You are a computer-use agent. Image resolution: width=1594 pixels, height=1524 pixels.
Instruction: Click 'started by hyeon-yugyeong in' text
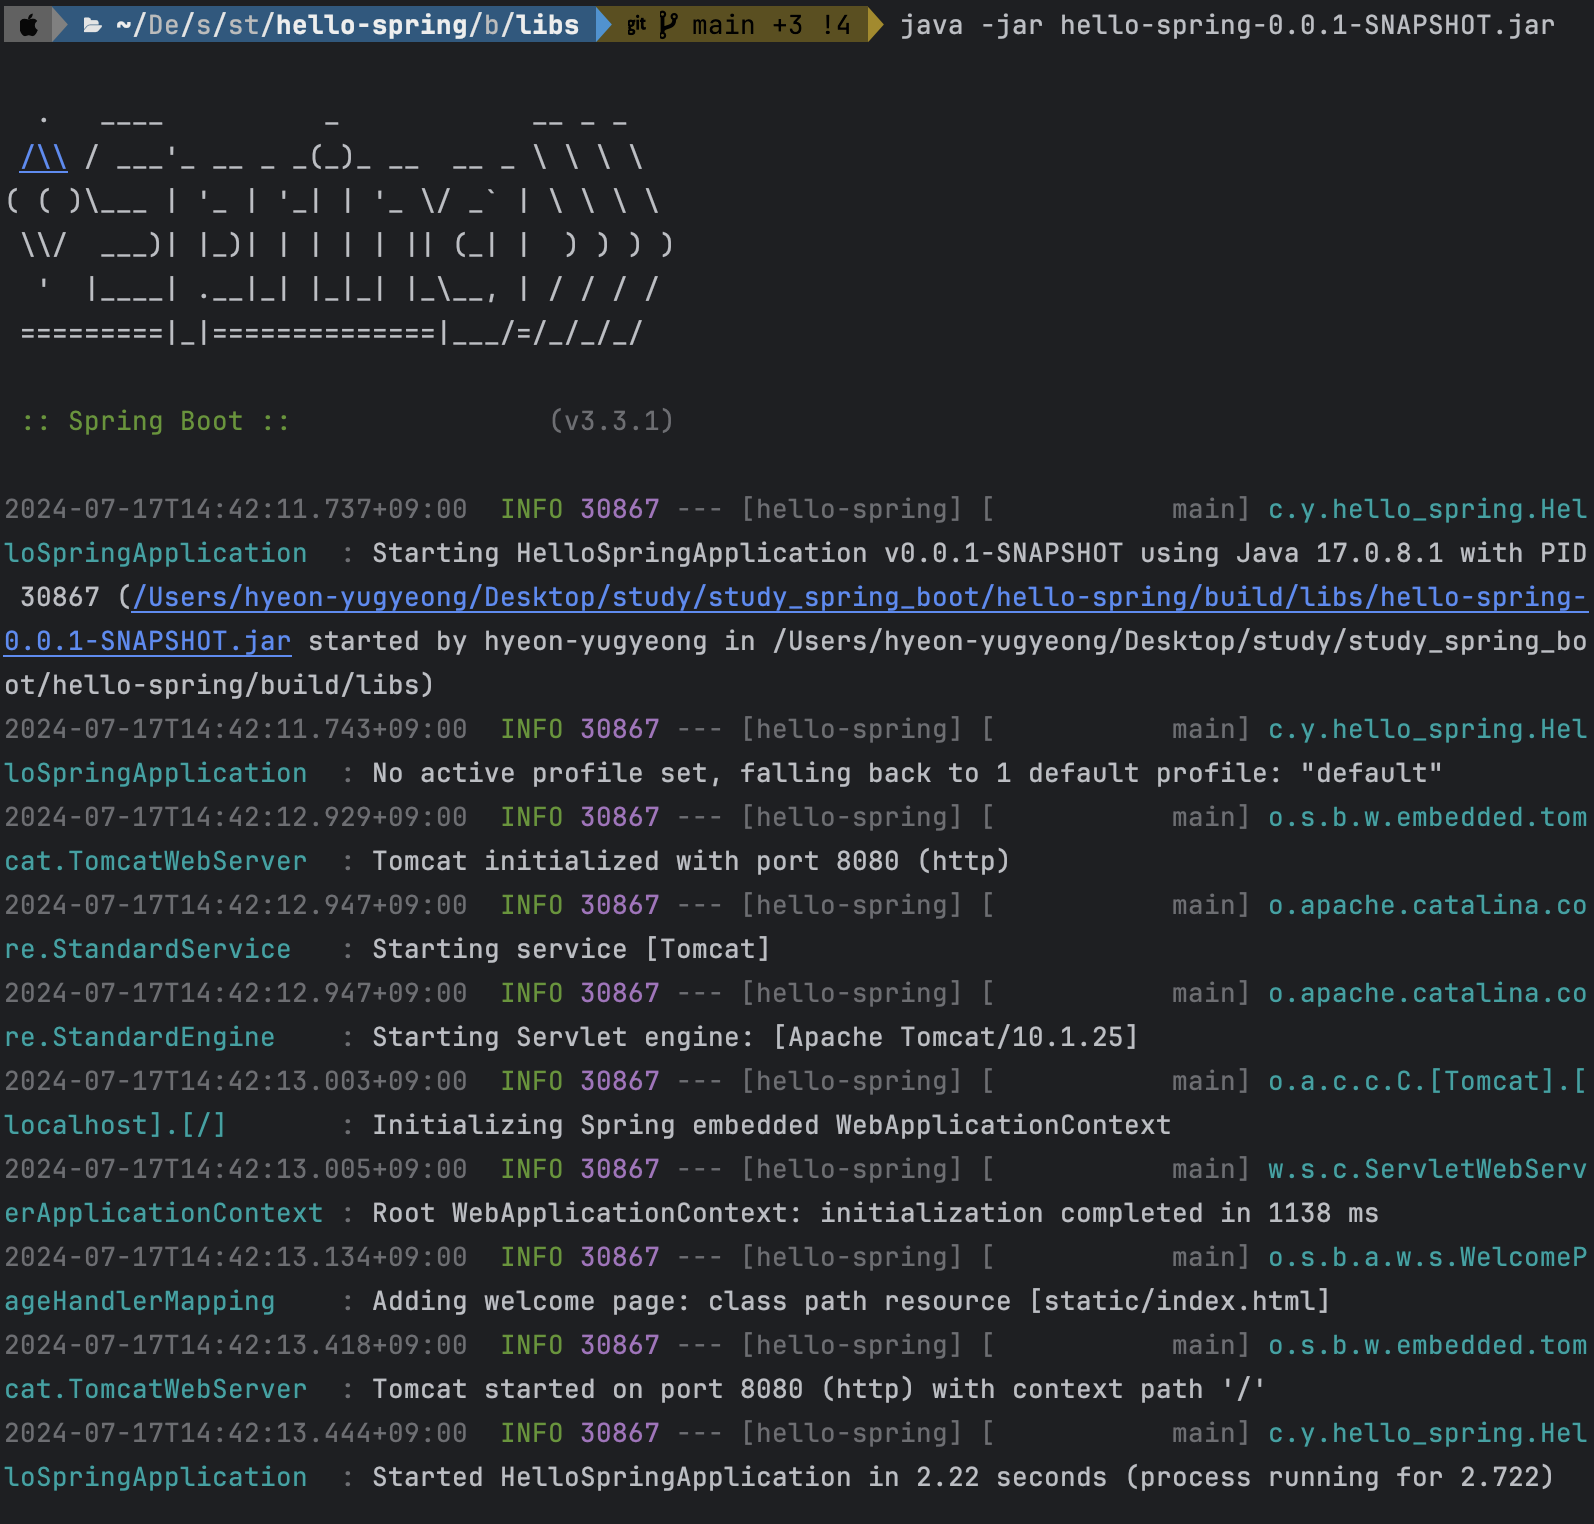click(x=531, y=641)
